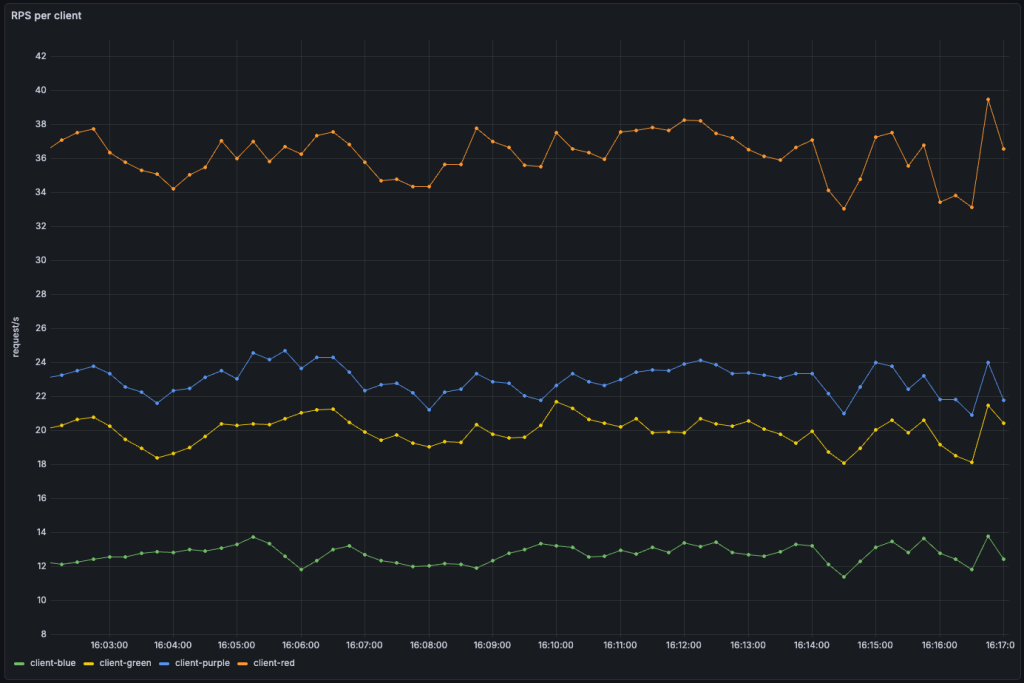Click the green color swatch for client-blue
The height and width of the screenshot is (683, 1024).
[x=19, y=663]
